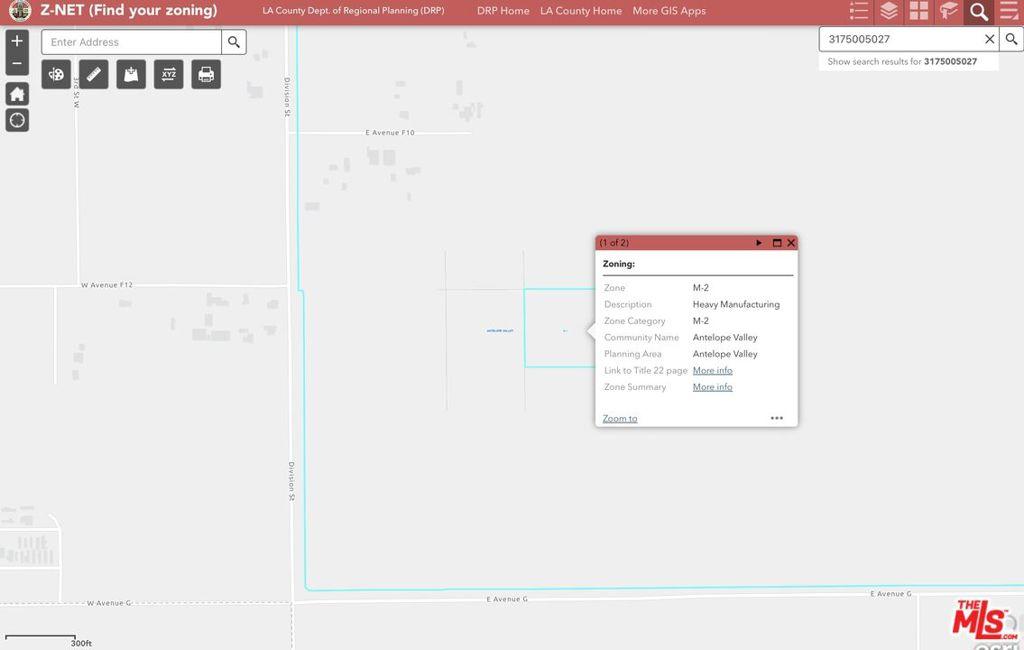Run search for parcel 3175005027
This screenshot has width=1024, height=650.
(x=1011, y=39)
